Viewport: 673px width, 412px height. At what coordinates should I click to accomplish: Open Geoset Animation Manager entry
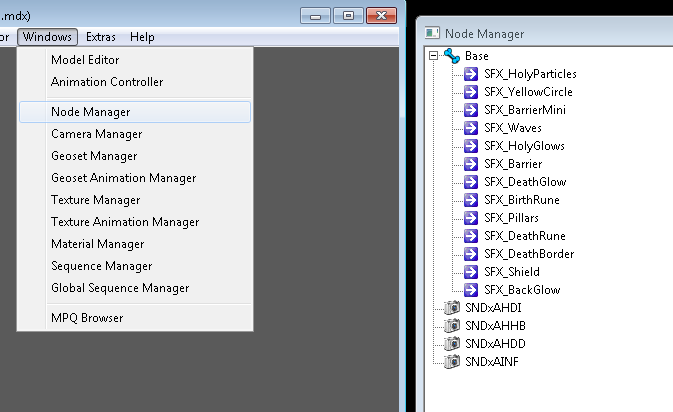pyautogui.click(x=135, y=178)
